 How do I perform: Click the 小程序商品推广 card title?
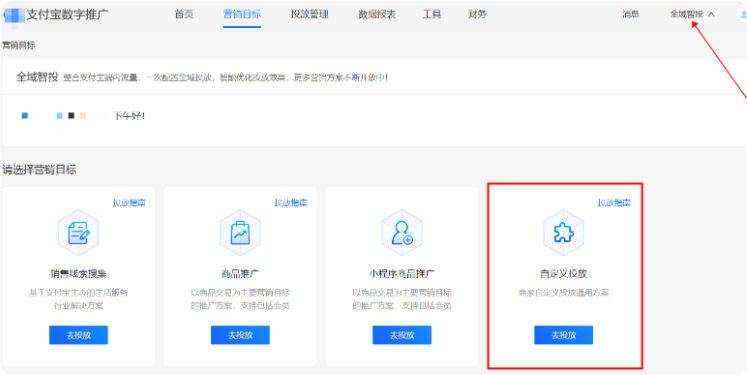coord(402,274)
